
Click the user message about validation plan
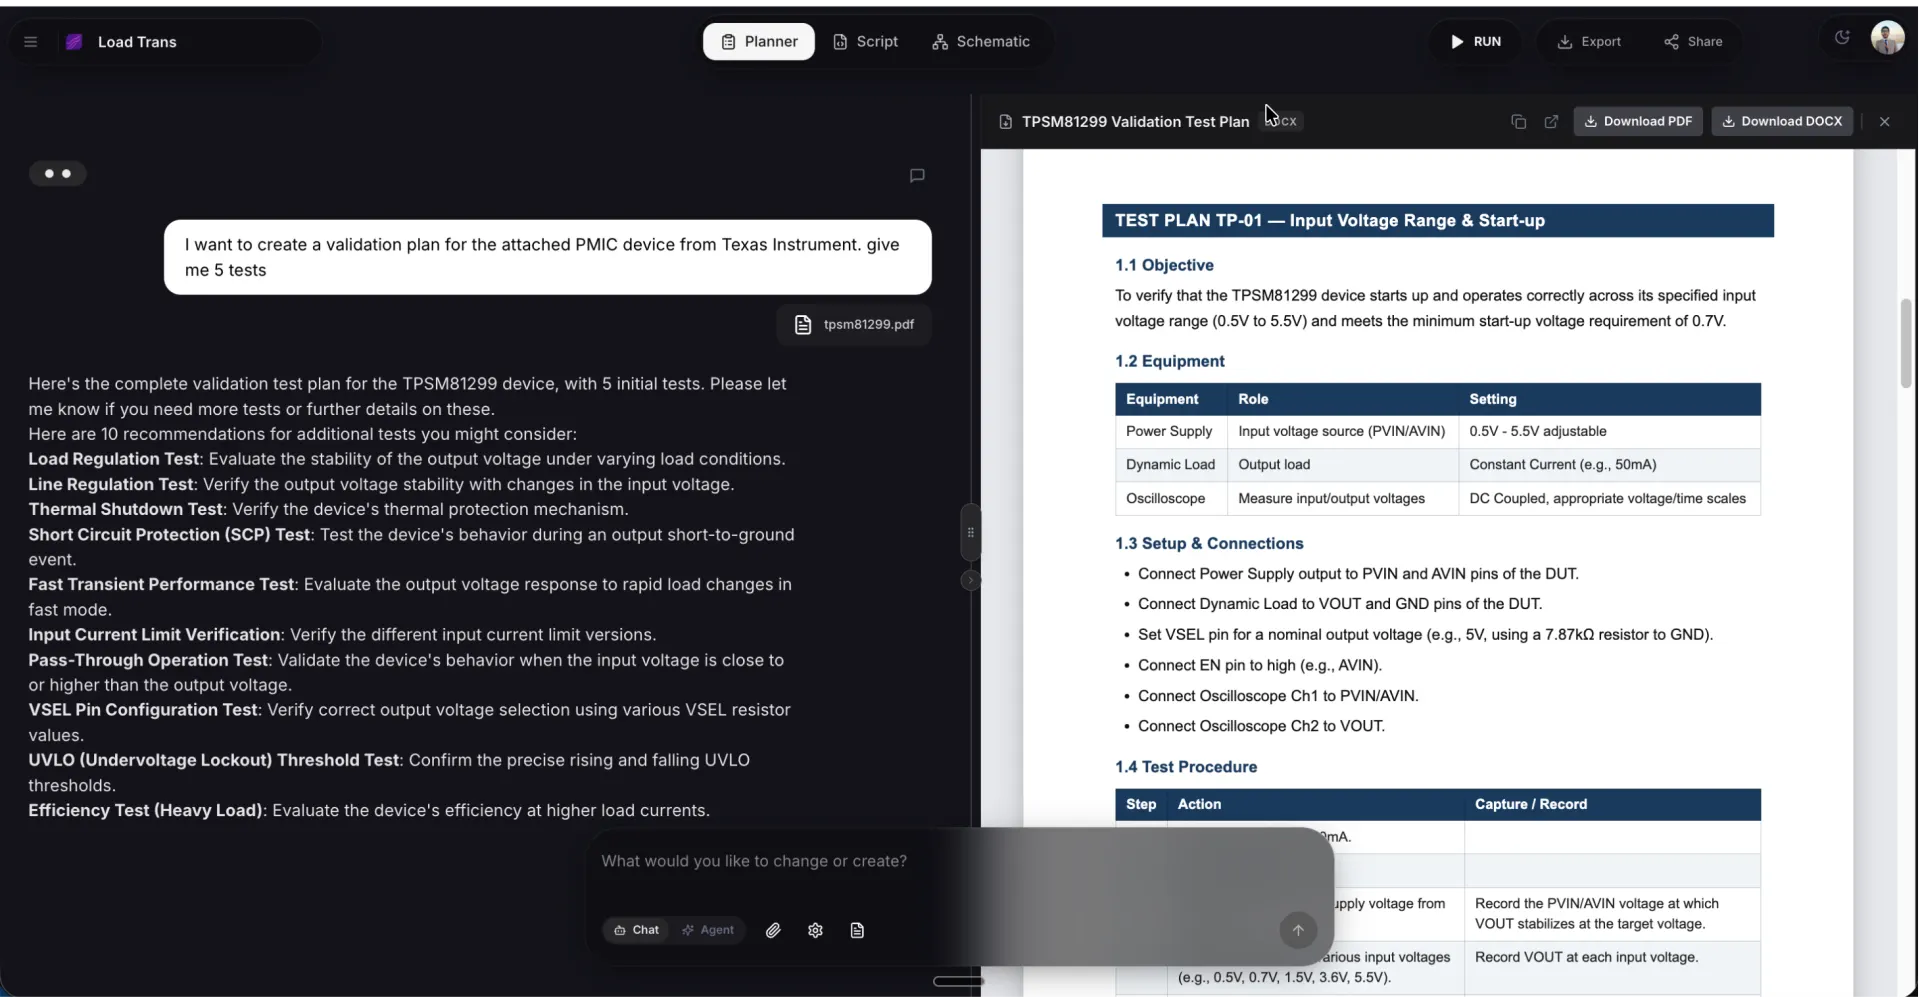pyautogui.click(x=548, y=257)
